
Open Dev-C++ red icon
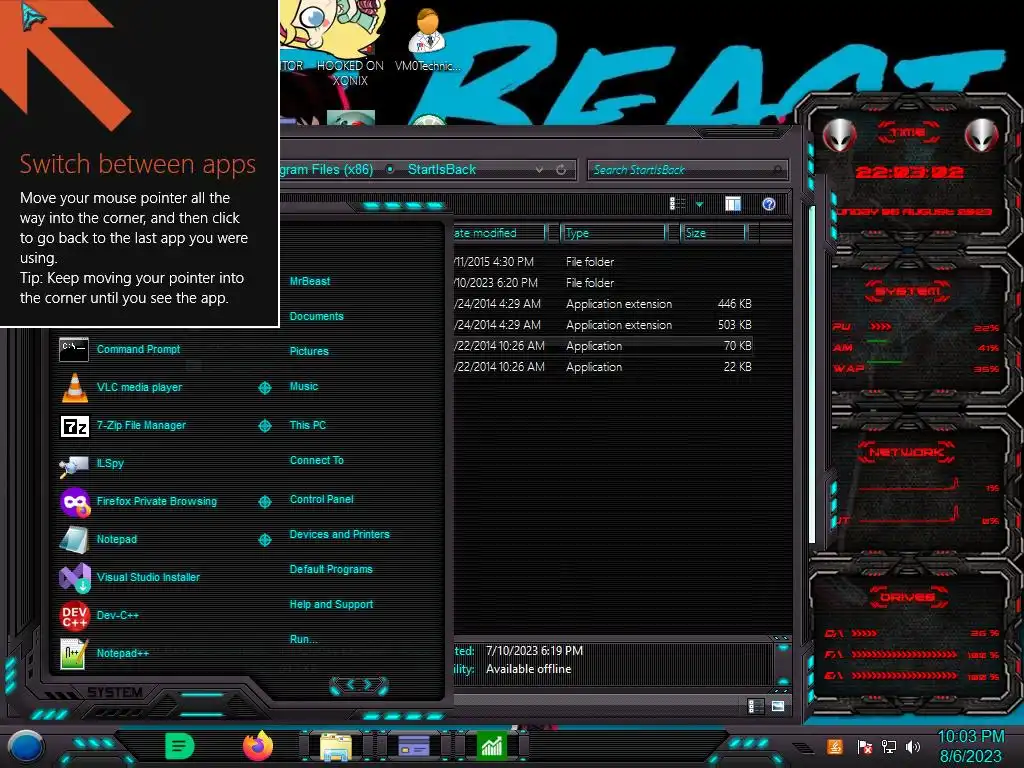point(74,615)
